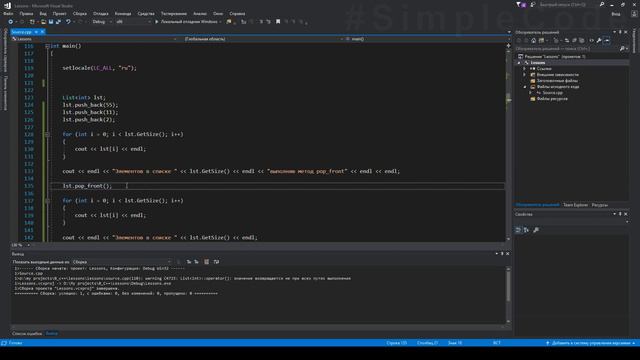Image resolution: width=640 pixels, height=360 pixels.
Task: Open the editor zoom level dropdown
Action: click(x=20, y=245)
